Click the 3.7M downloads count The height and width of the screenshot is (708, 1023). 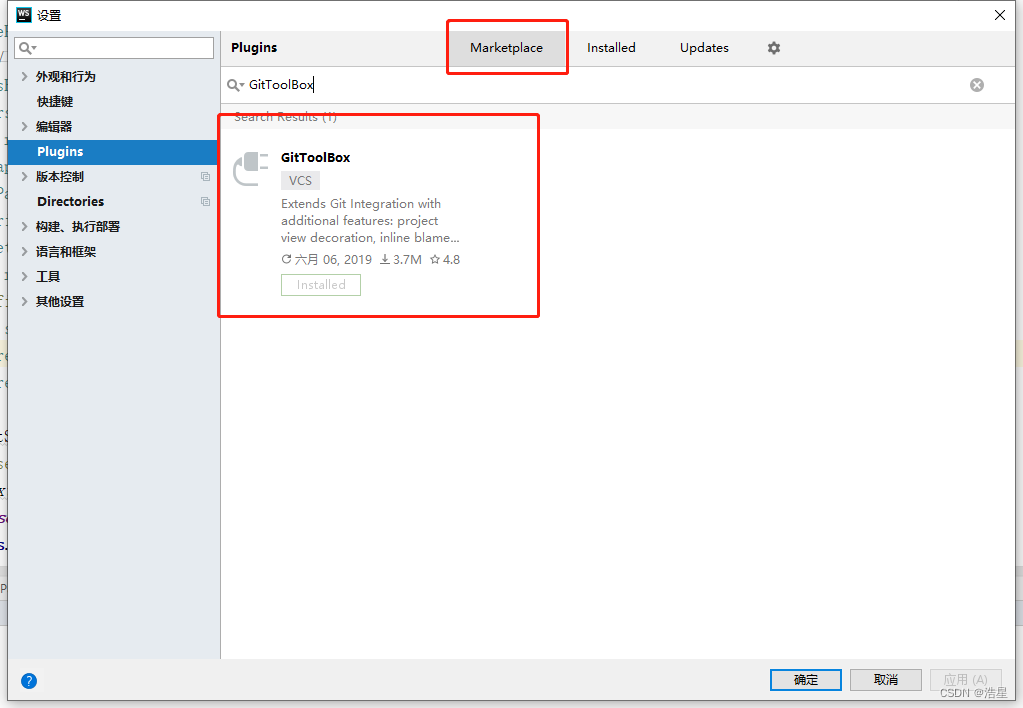401,260
